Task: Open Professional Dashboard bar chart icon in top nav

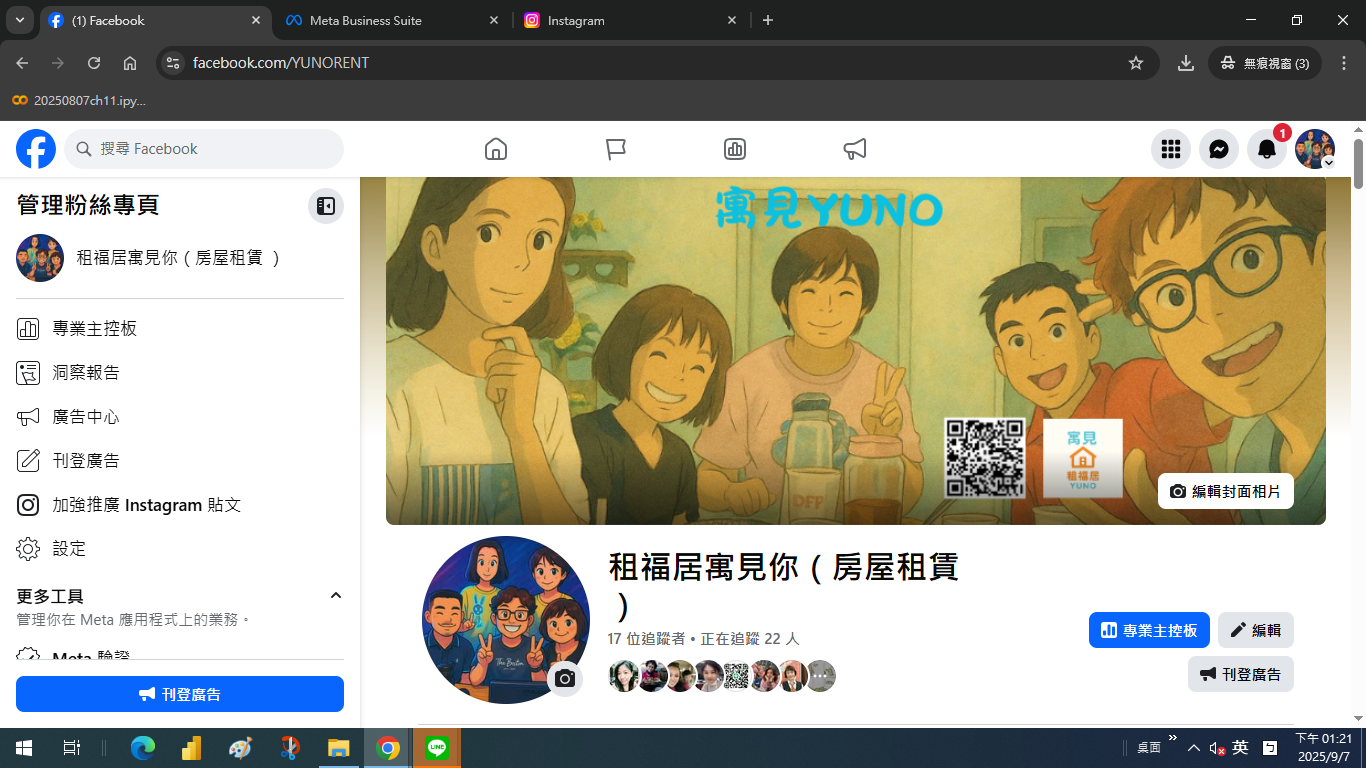Action: [x=735, y=149]
